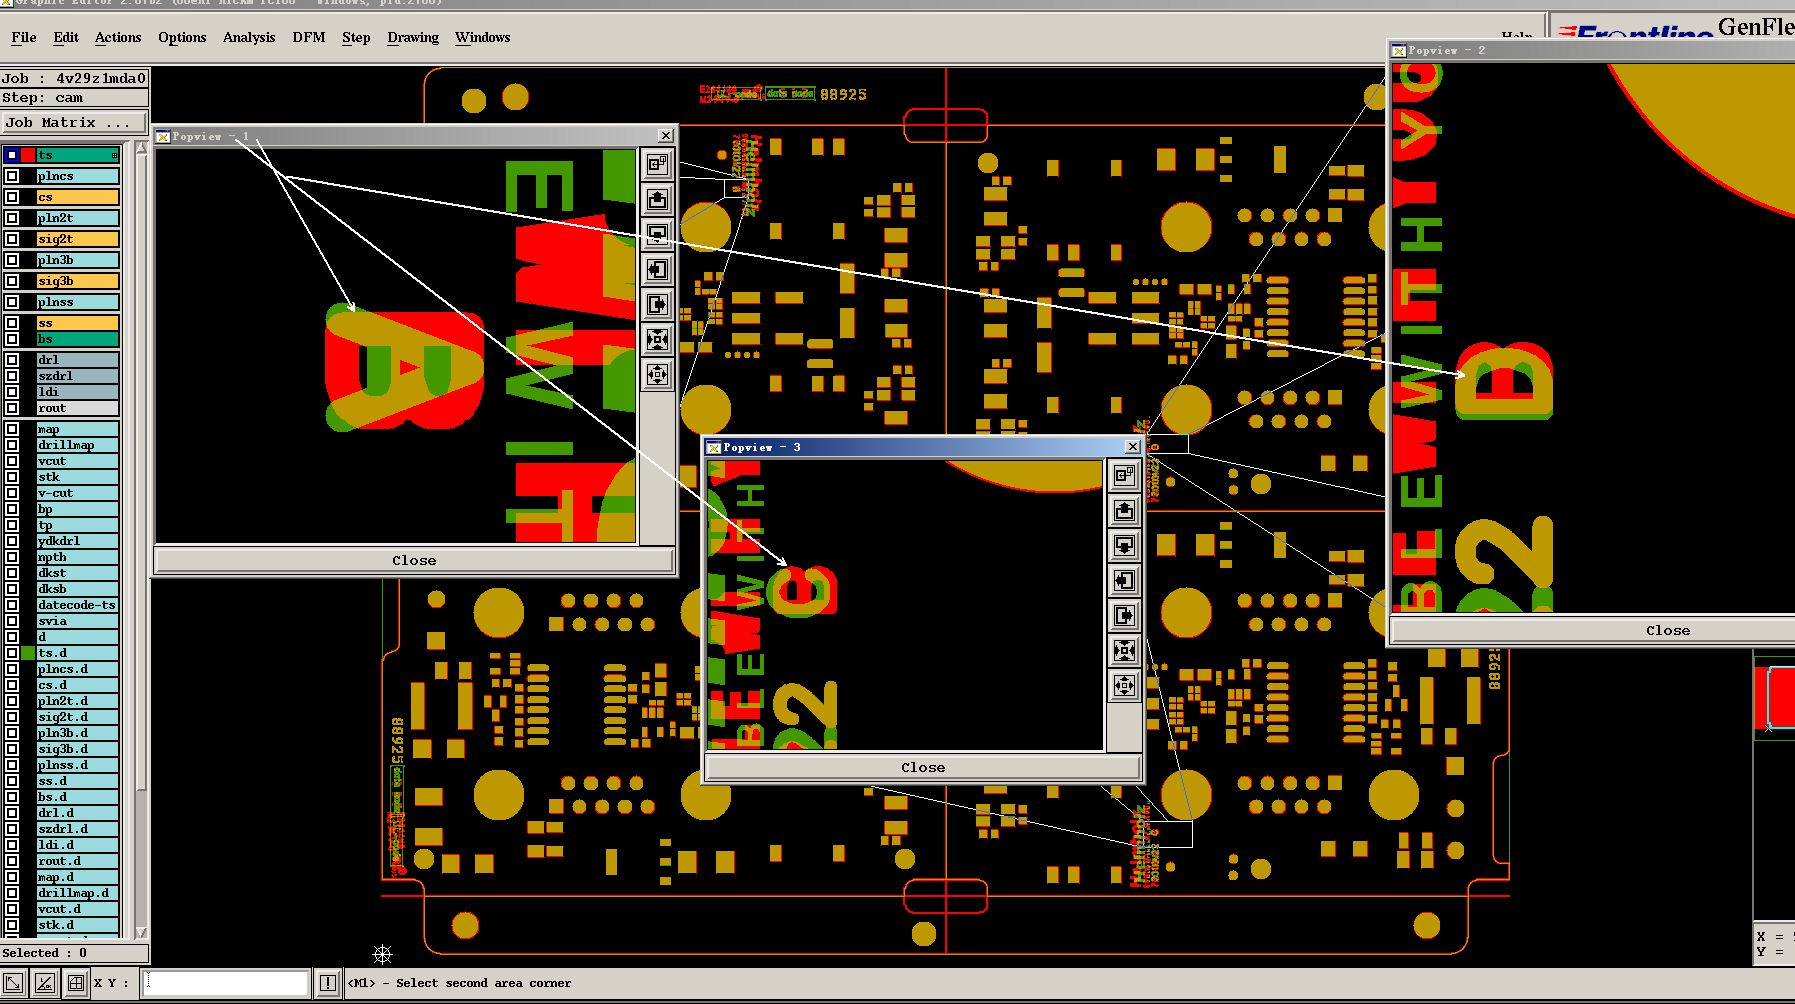Click pan right icon in Popview 1
1795x1004 pixels.
(657, 305)
